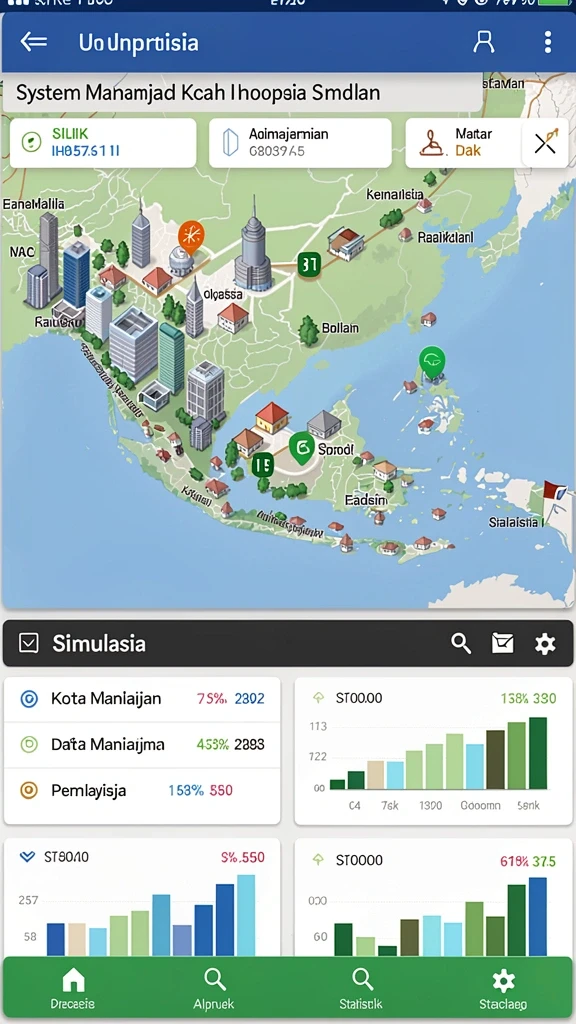The width and height of the screenshot is (576, 1024).
Task: Toggle the Simulasia checkbox
Action: click(x=29, y=643)
